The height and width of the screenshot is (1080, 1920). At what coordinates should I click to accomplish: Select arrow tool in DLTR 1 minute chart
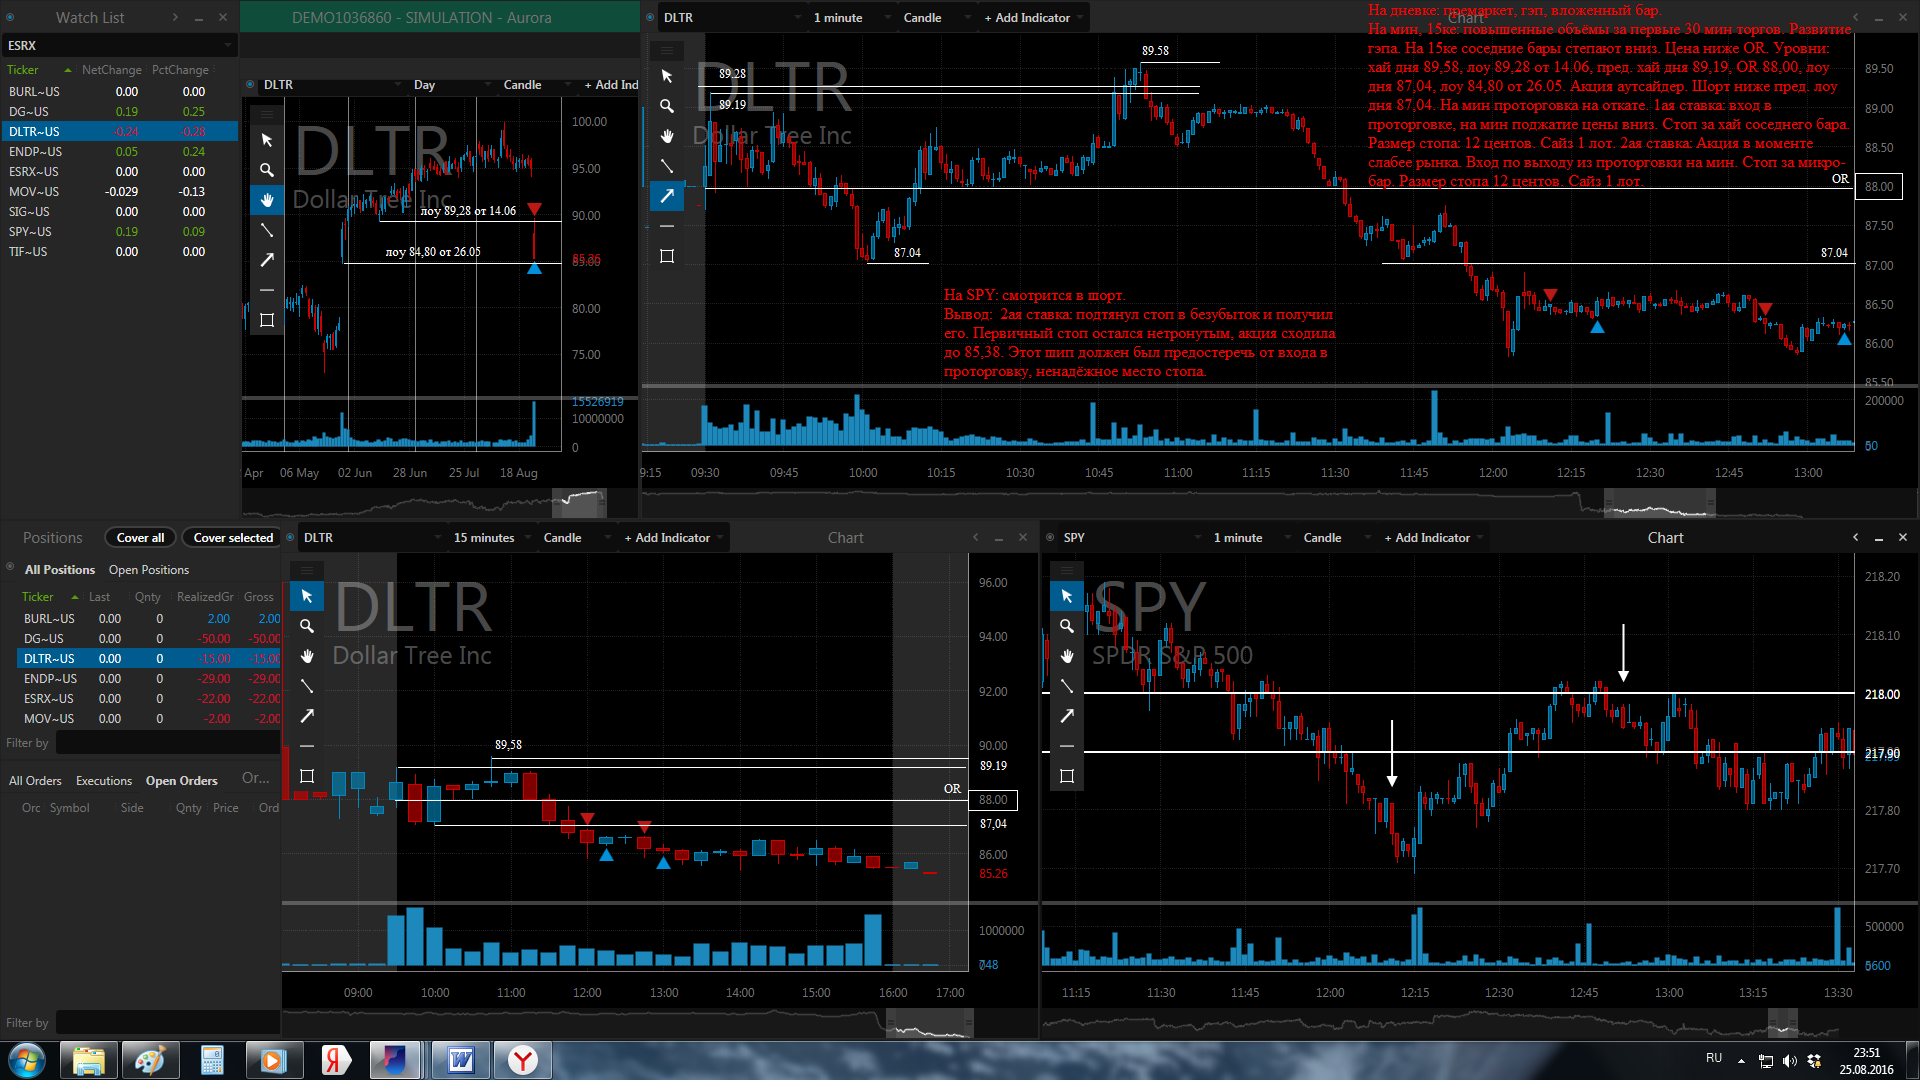click(x=667, y=196)
